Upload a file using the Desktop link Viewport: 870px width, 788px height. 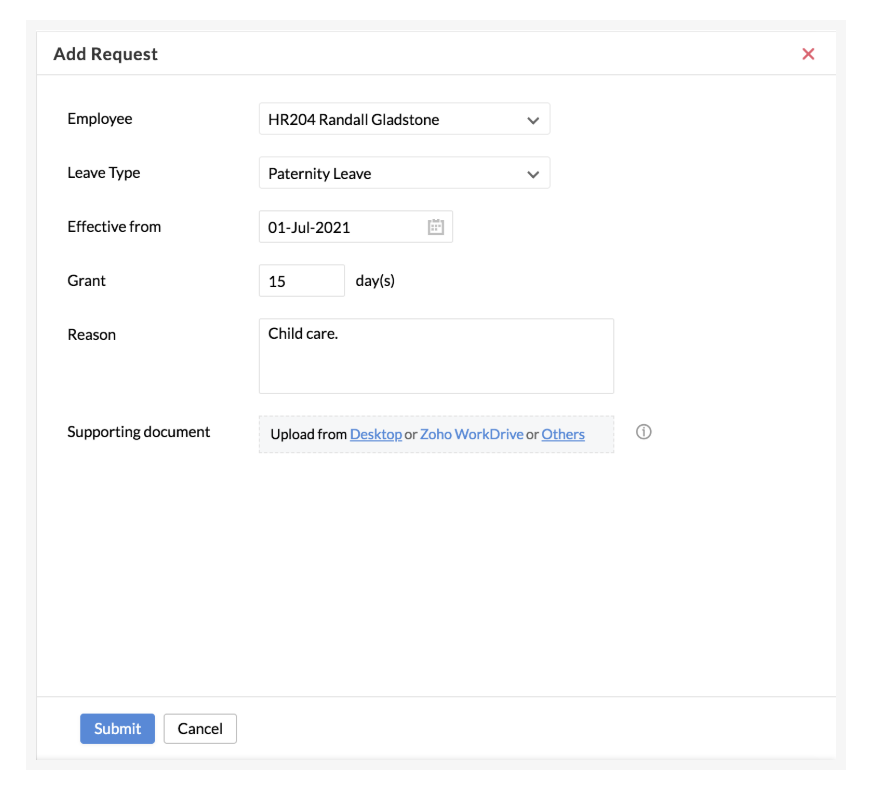pos(376,433)
